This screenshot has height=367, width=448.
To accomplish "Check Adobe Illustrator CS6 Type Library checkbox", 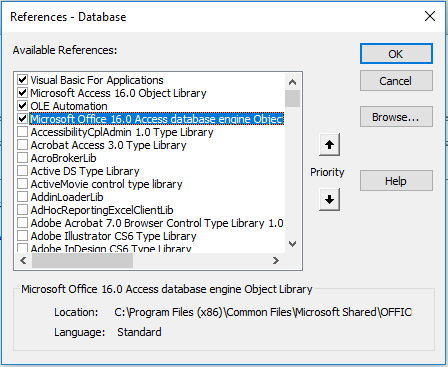I will click(22, 236).
